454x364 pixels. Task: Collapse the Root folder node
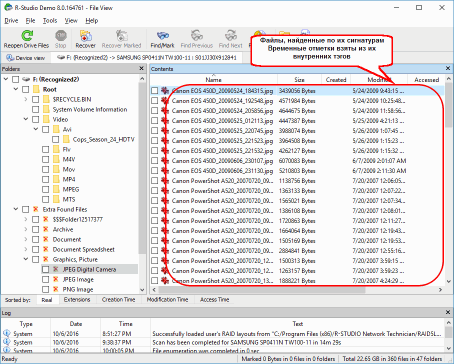16,89
